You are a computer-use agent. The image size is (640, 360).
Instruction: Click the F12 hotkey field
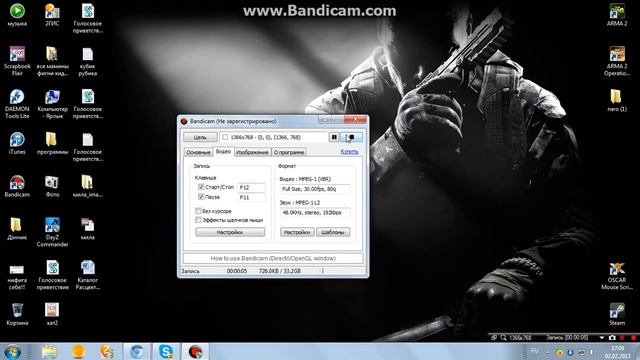251,187
